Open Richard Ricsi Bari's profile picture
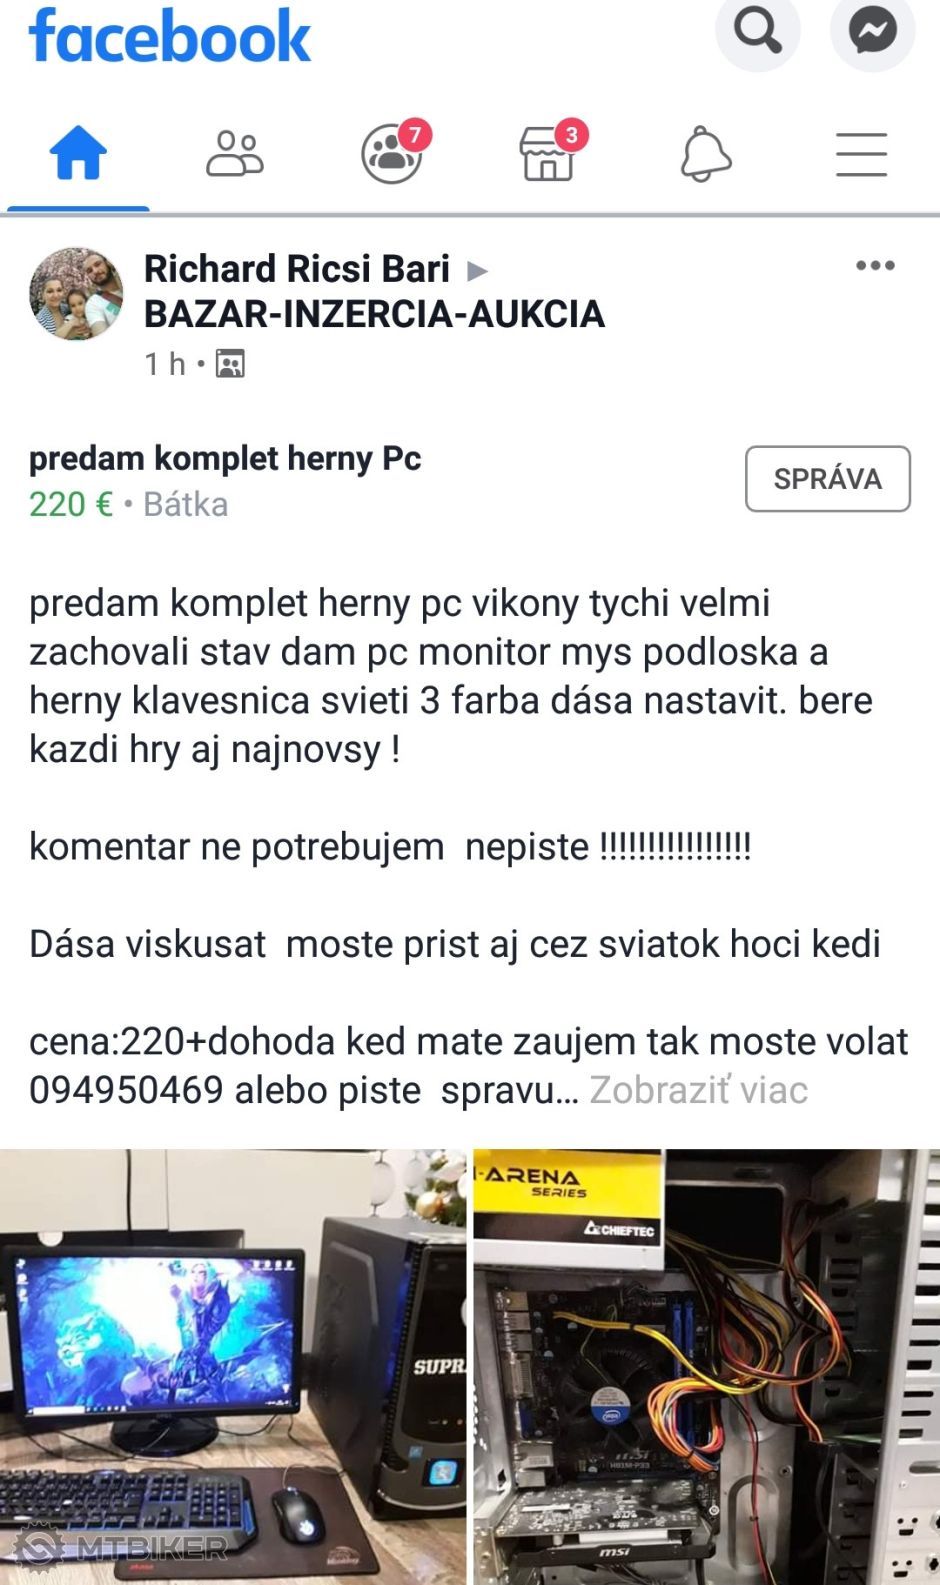The width and height of the screenshot is (940, 1585). point(76,294)
